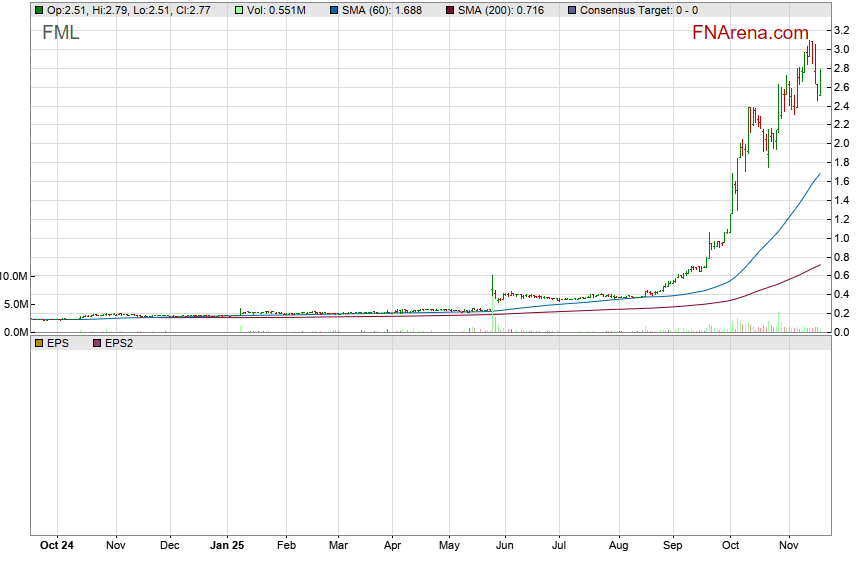Click the 10.0M volume axis label
The width and height of the screenshot is (859, 566).
19,276
